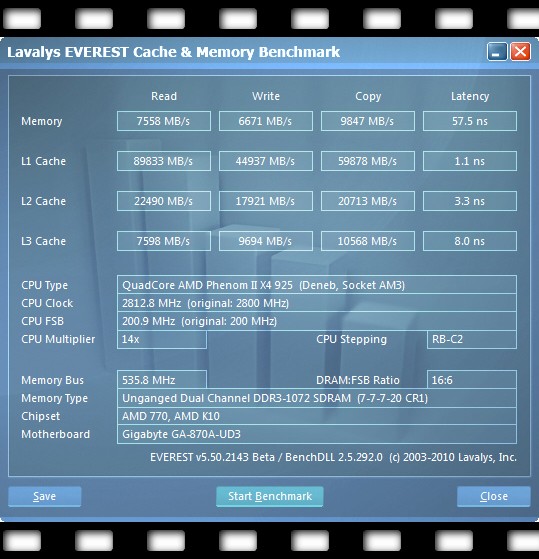Select L2 Cache Latency 3.3 ns

tap(469, 201)
